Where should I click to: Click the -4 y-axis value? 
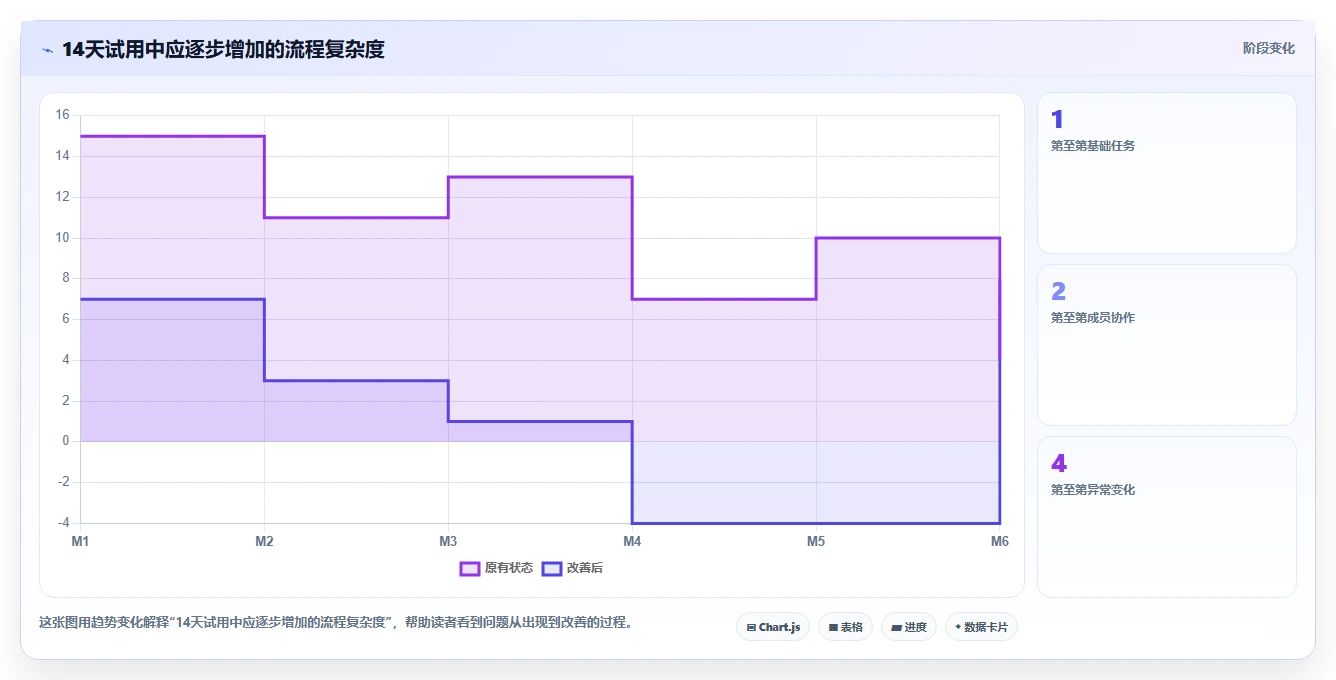(x=62, y=523)
